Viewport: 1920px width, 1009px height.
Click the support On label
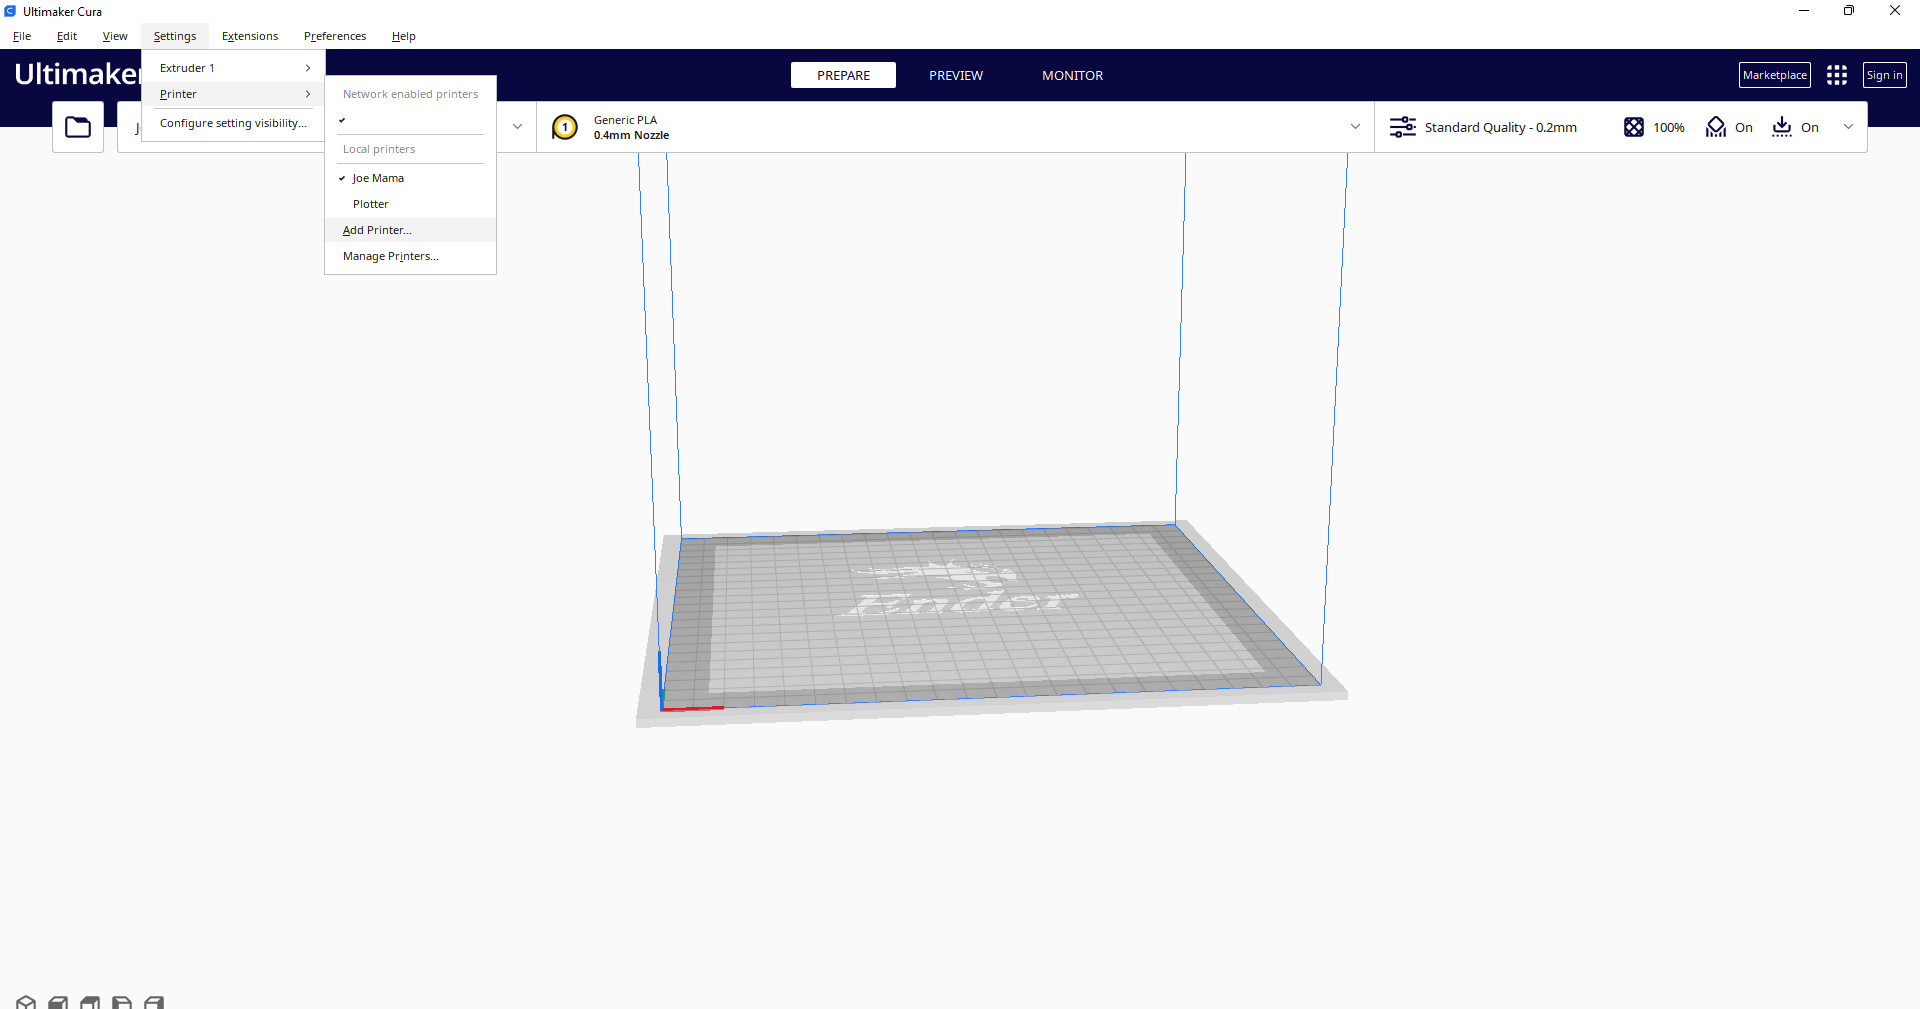click(1744, 127)
